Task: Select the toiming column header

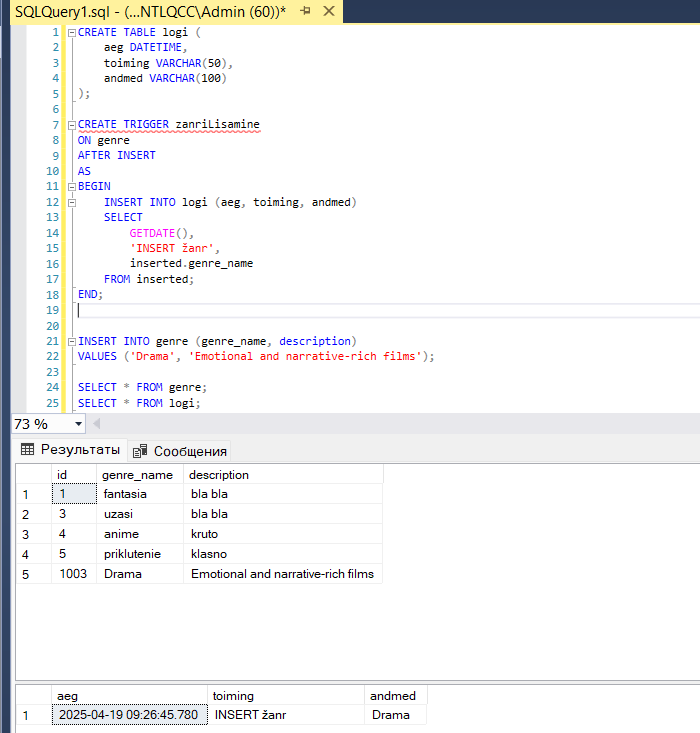Action: coord(286,696)
